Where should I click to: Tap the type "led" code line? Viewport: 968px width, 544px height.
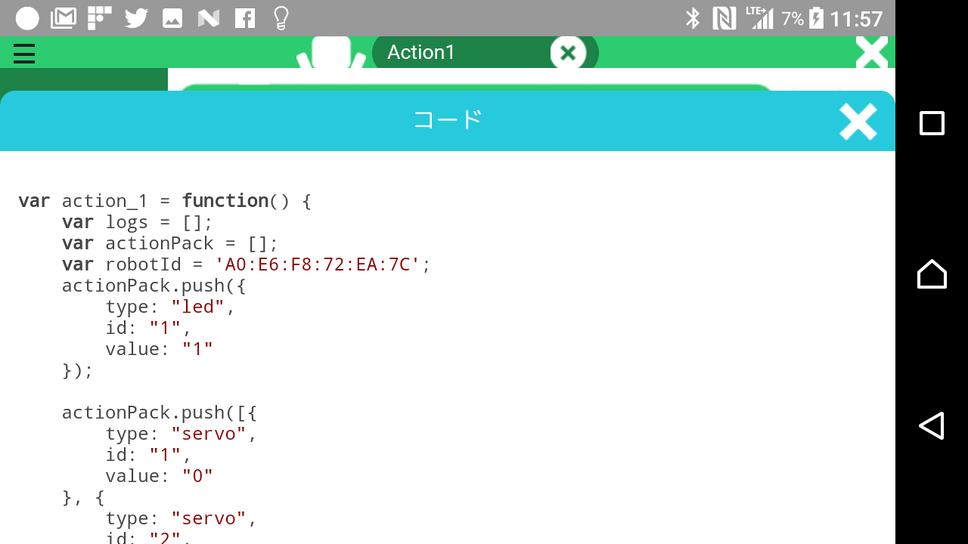click(x=170, y=307)
